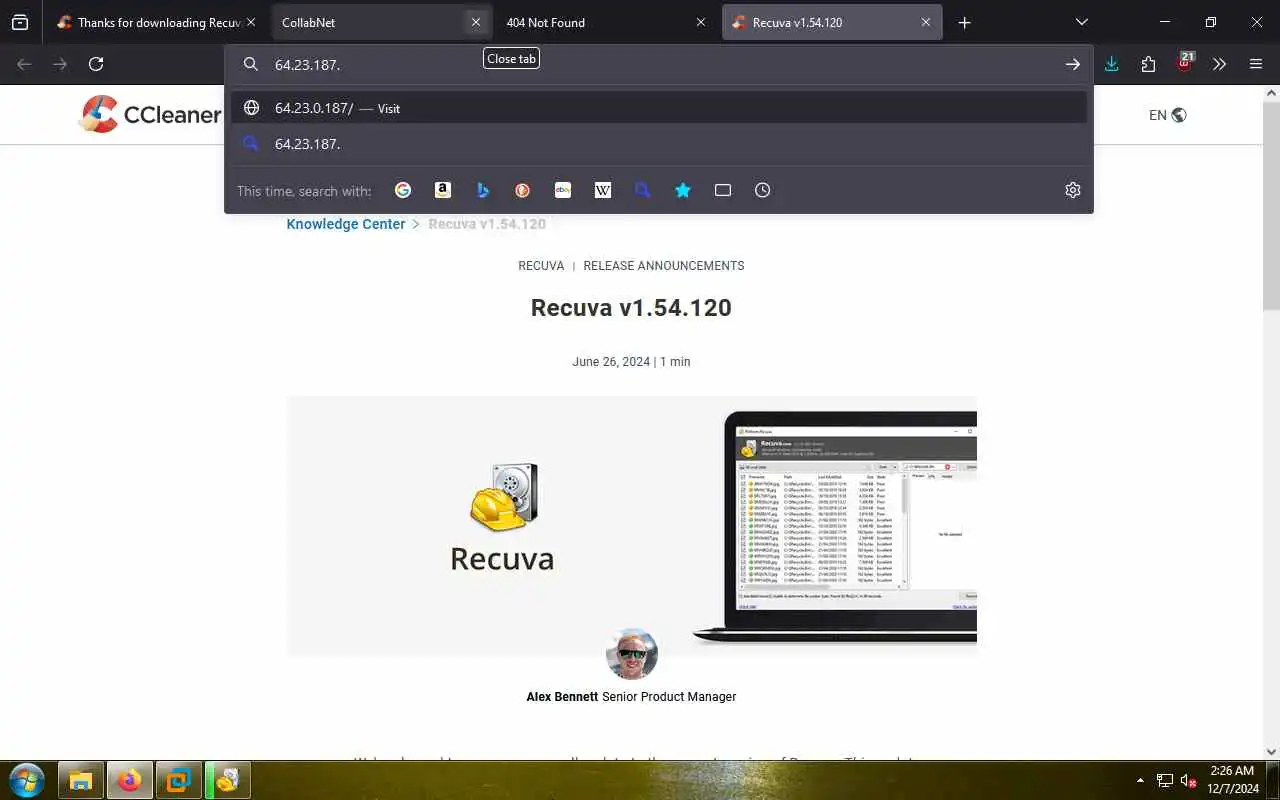Open the extensions puzzle icon
The height and width of the screenshot is (800, 1280).
pyautogui.click(x=1148, y=64)
